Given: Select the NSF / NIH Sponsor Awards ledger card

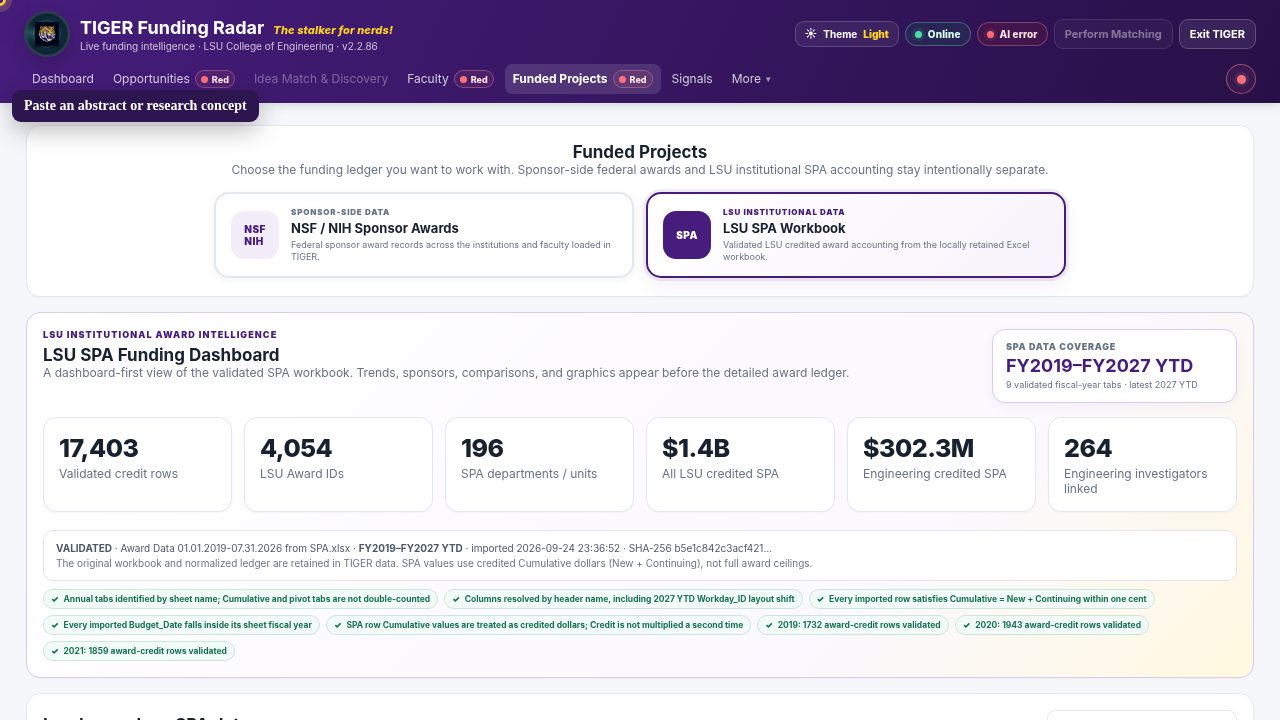Looking at the screenshot, I should pyautogui.click(x=424, y=235).
